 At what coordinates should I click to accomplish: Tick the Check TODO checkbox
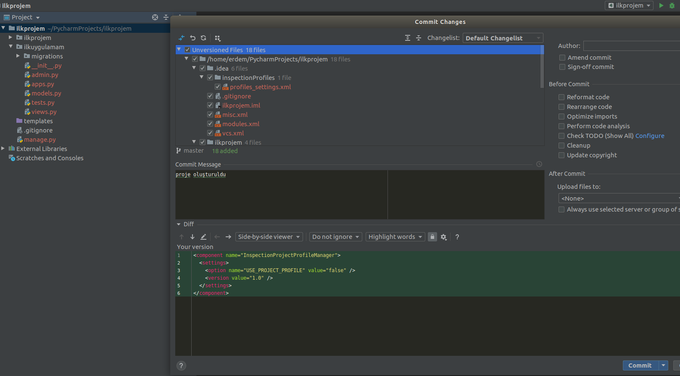click(x=561, y=136)
